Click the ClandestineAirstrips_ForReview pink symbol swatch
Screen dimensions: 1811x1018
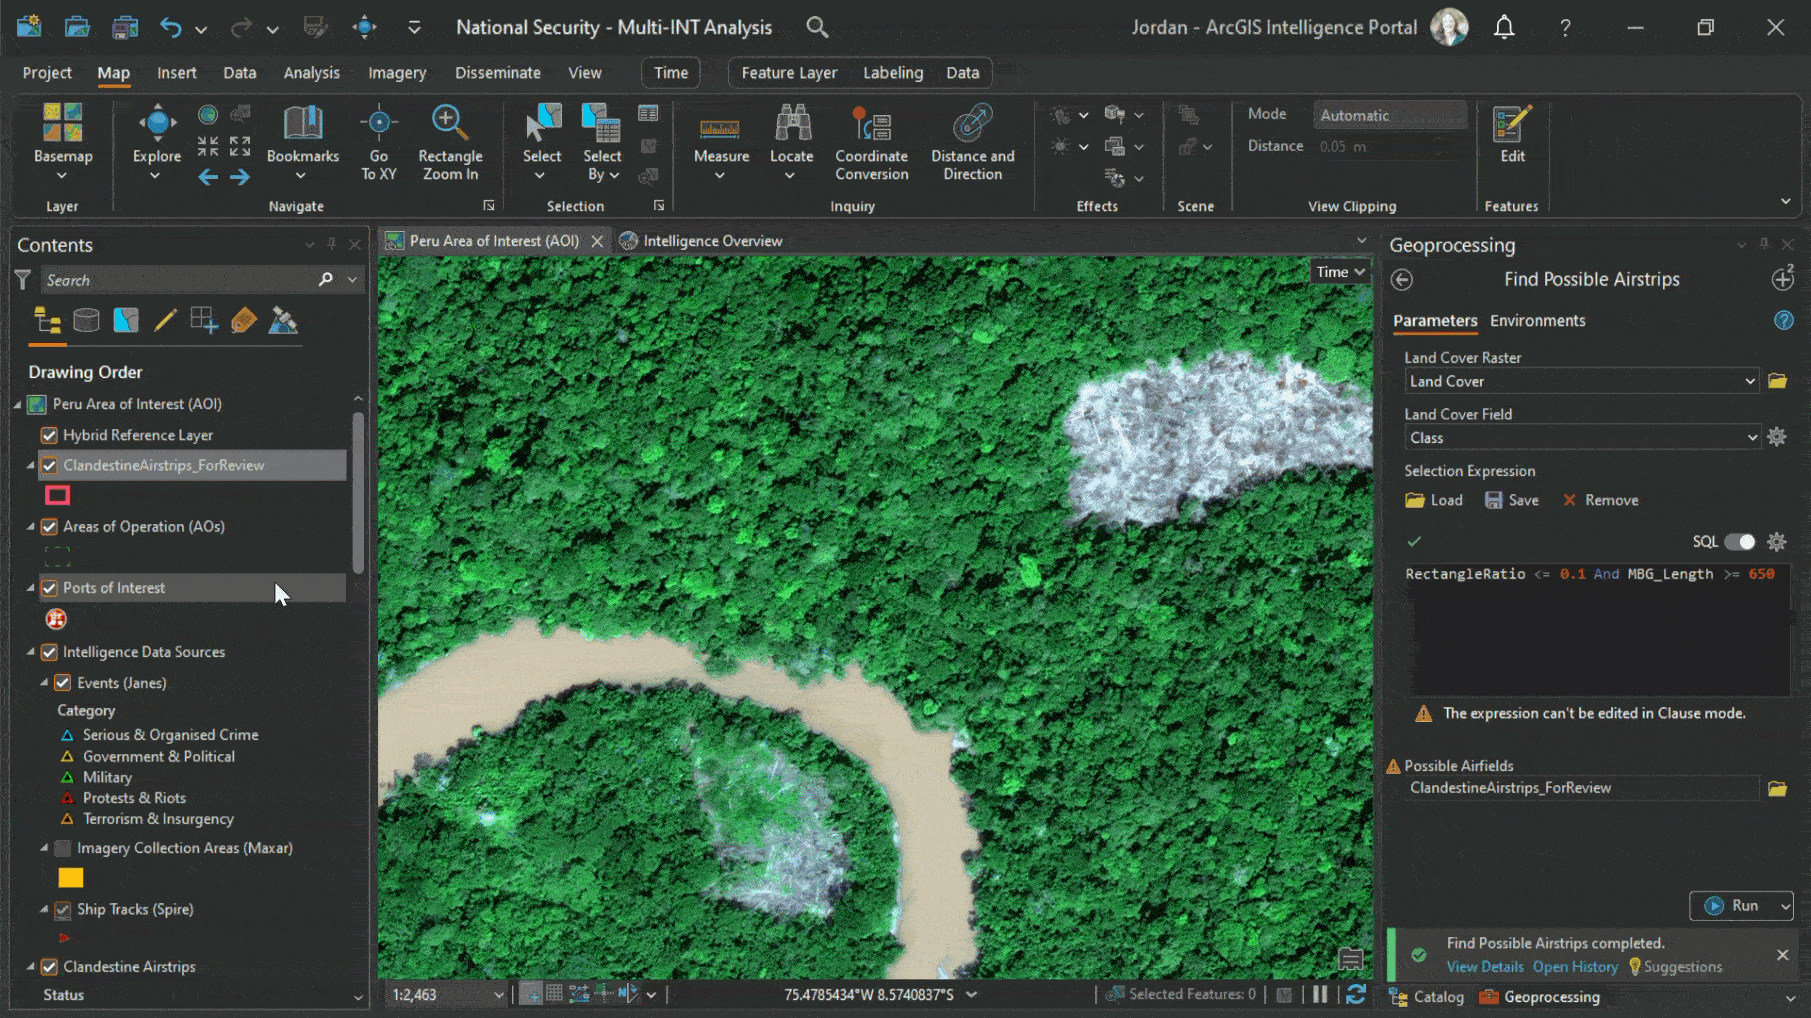(x=58, y=495)
